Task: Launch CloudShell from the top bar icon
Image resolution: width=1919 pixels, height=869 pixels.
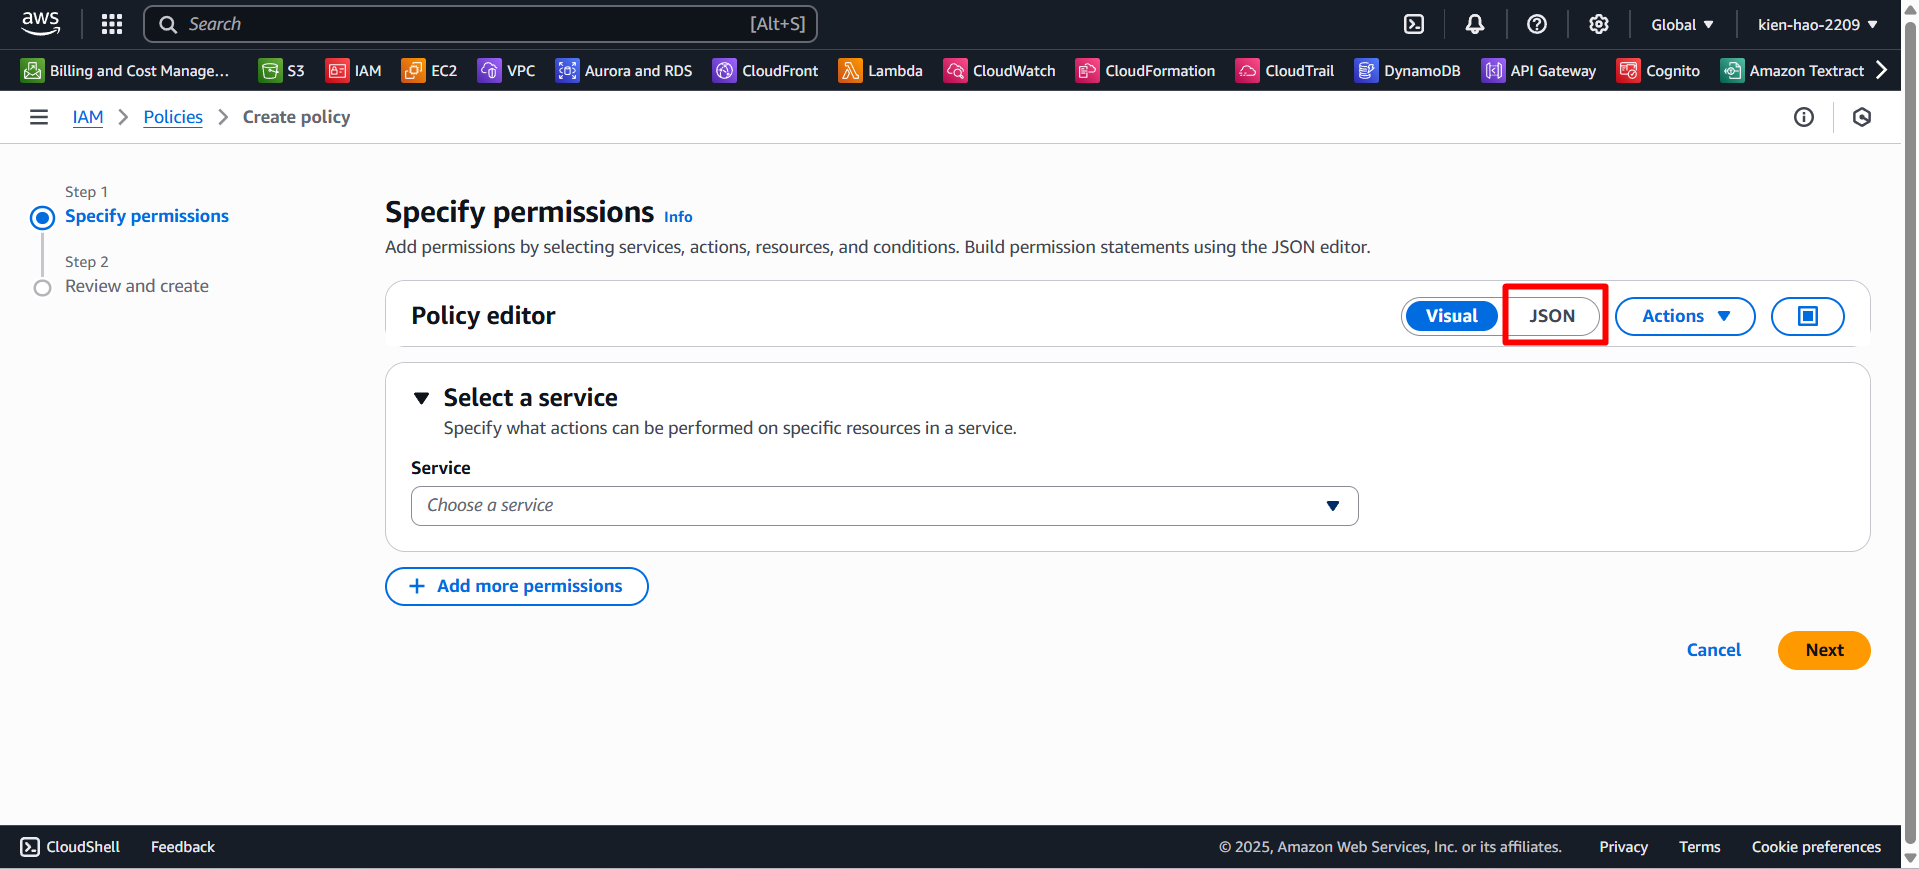Action: tap(1414, 24)
